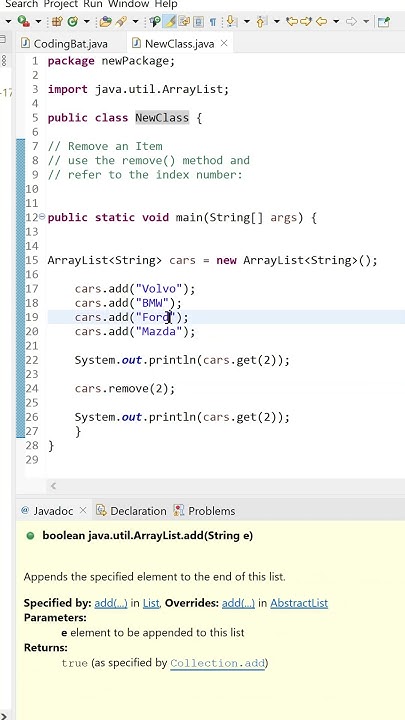Expand the Search icon dropdown arrow
The image size is (405, 720).
(135, 21)
